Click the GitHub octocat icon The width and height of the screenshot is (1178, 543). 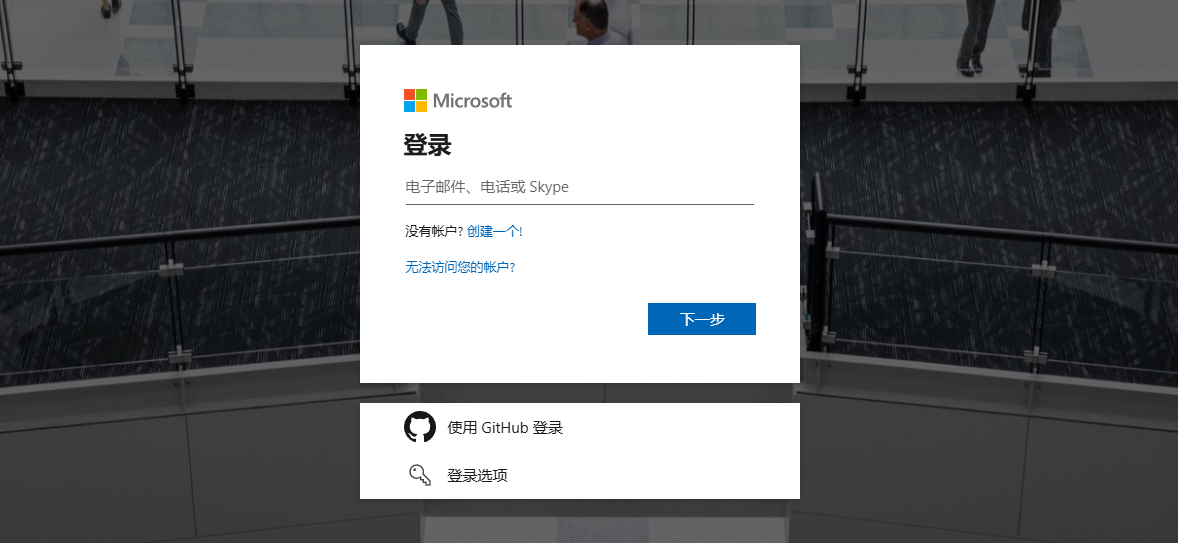[x=419, y=427]
